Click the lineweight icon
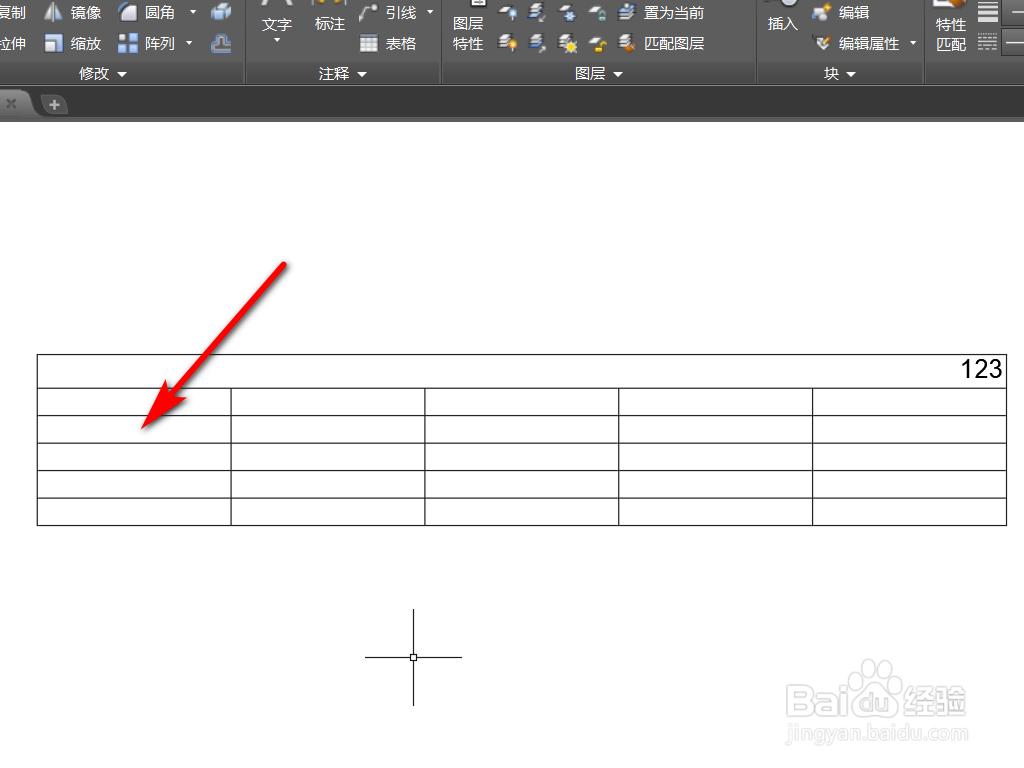 [x=987, y=11]
